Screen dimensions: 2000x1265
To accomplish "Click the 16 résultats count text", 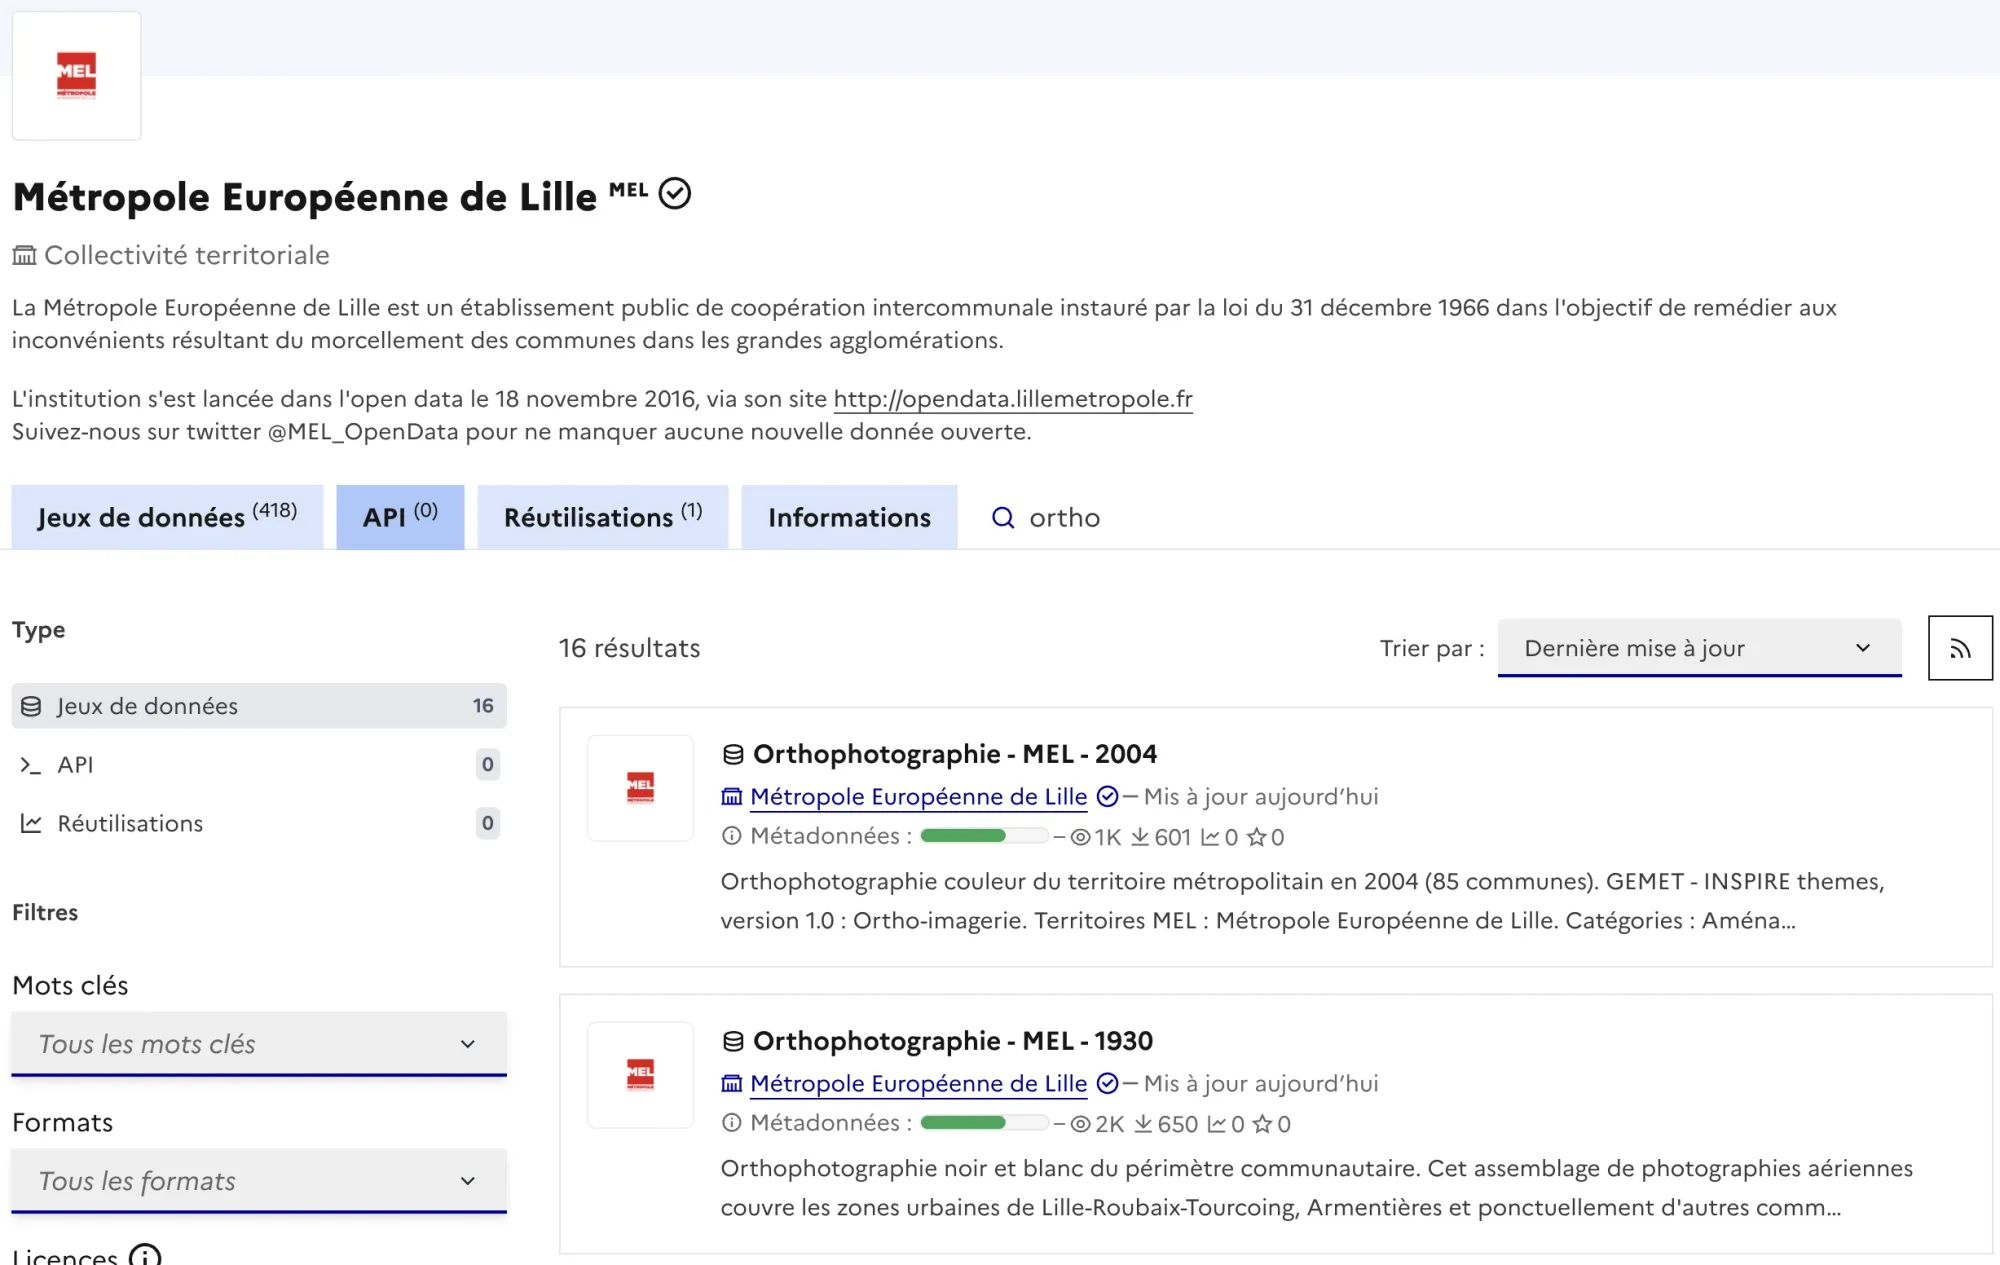I will pyautogui.click(x=629, y=648).
